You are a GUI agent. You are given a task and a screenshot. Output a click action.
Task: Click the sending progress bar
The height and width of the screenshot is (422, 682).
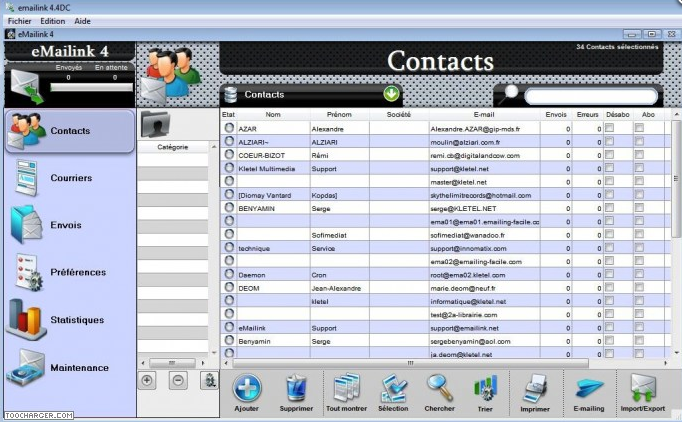(91, 87)
